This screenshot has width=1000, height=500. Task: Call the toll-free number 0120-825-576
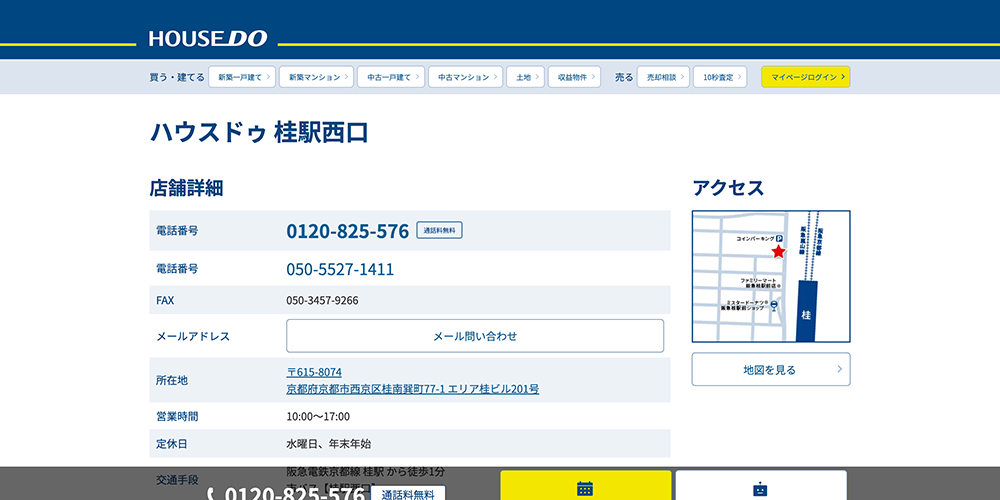[348, 231]
